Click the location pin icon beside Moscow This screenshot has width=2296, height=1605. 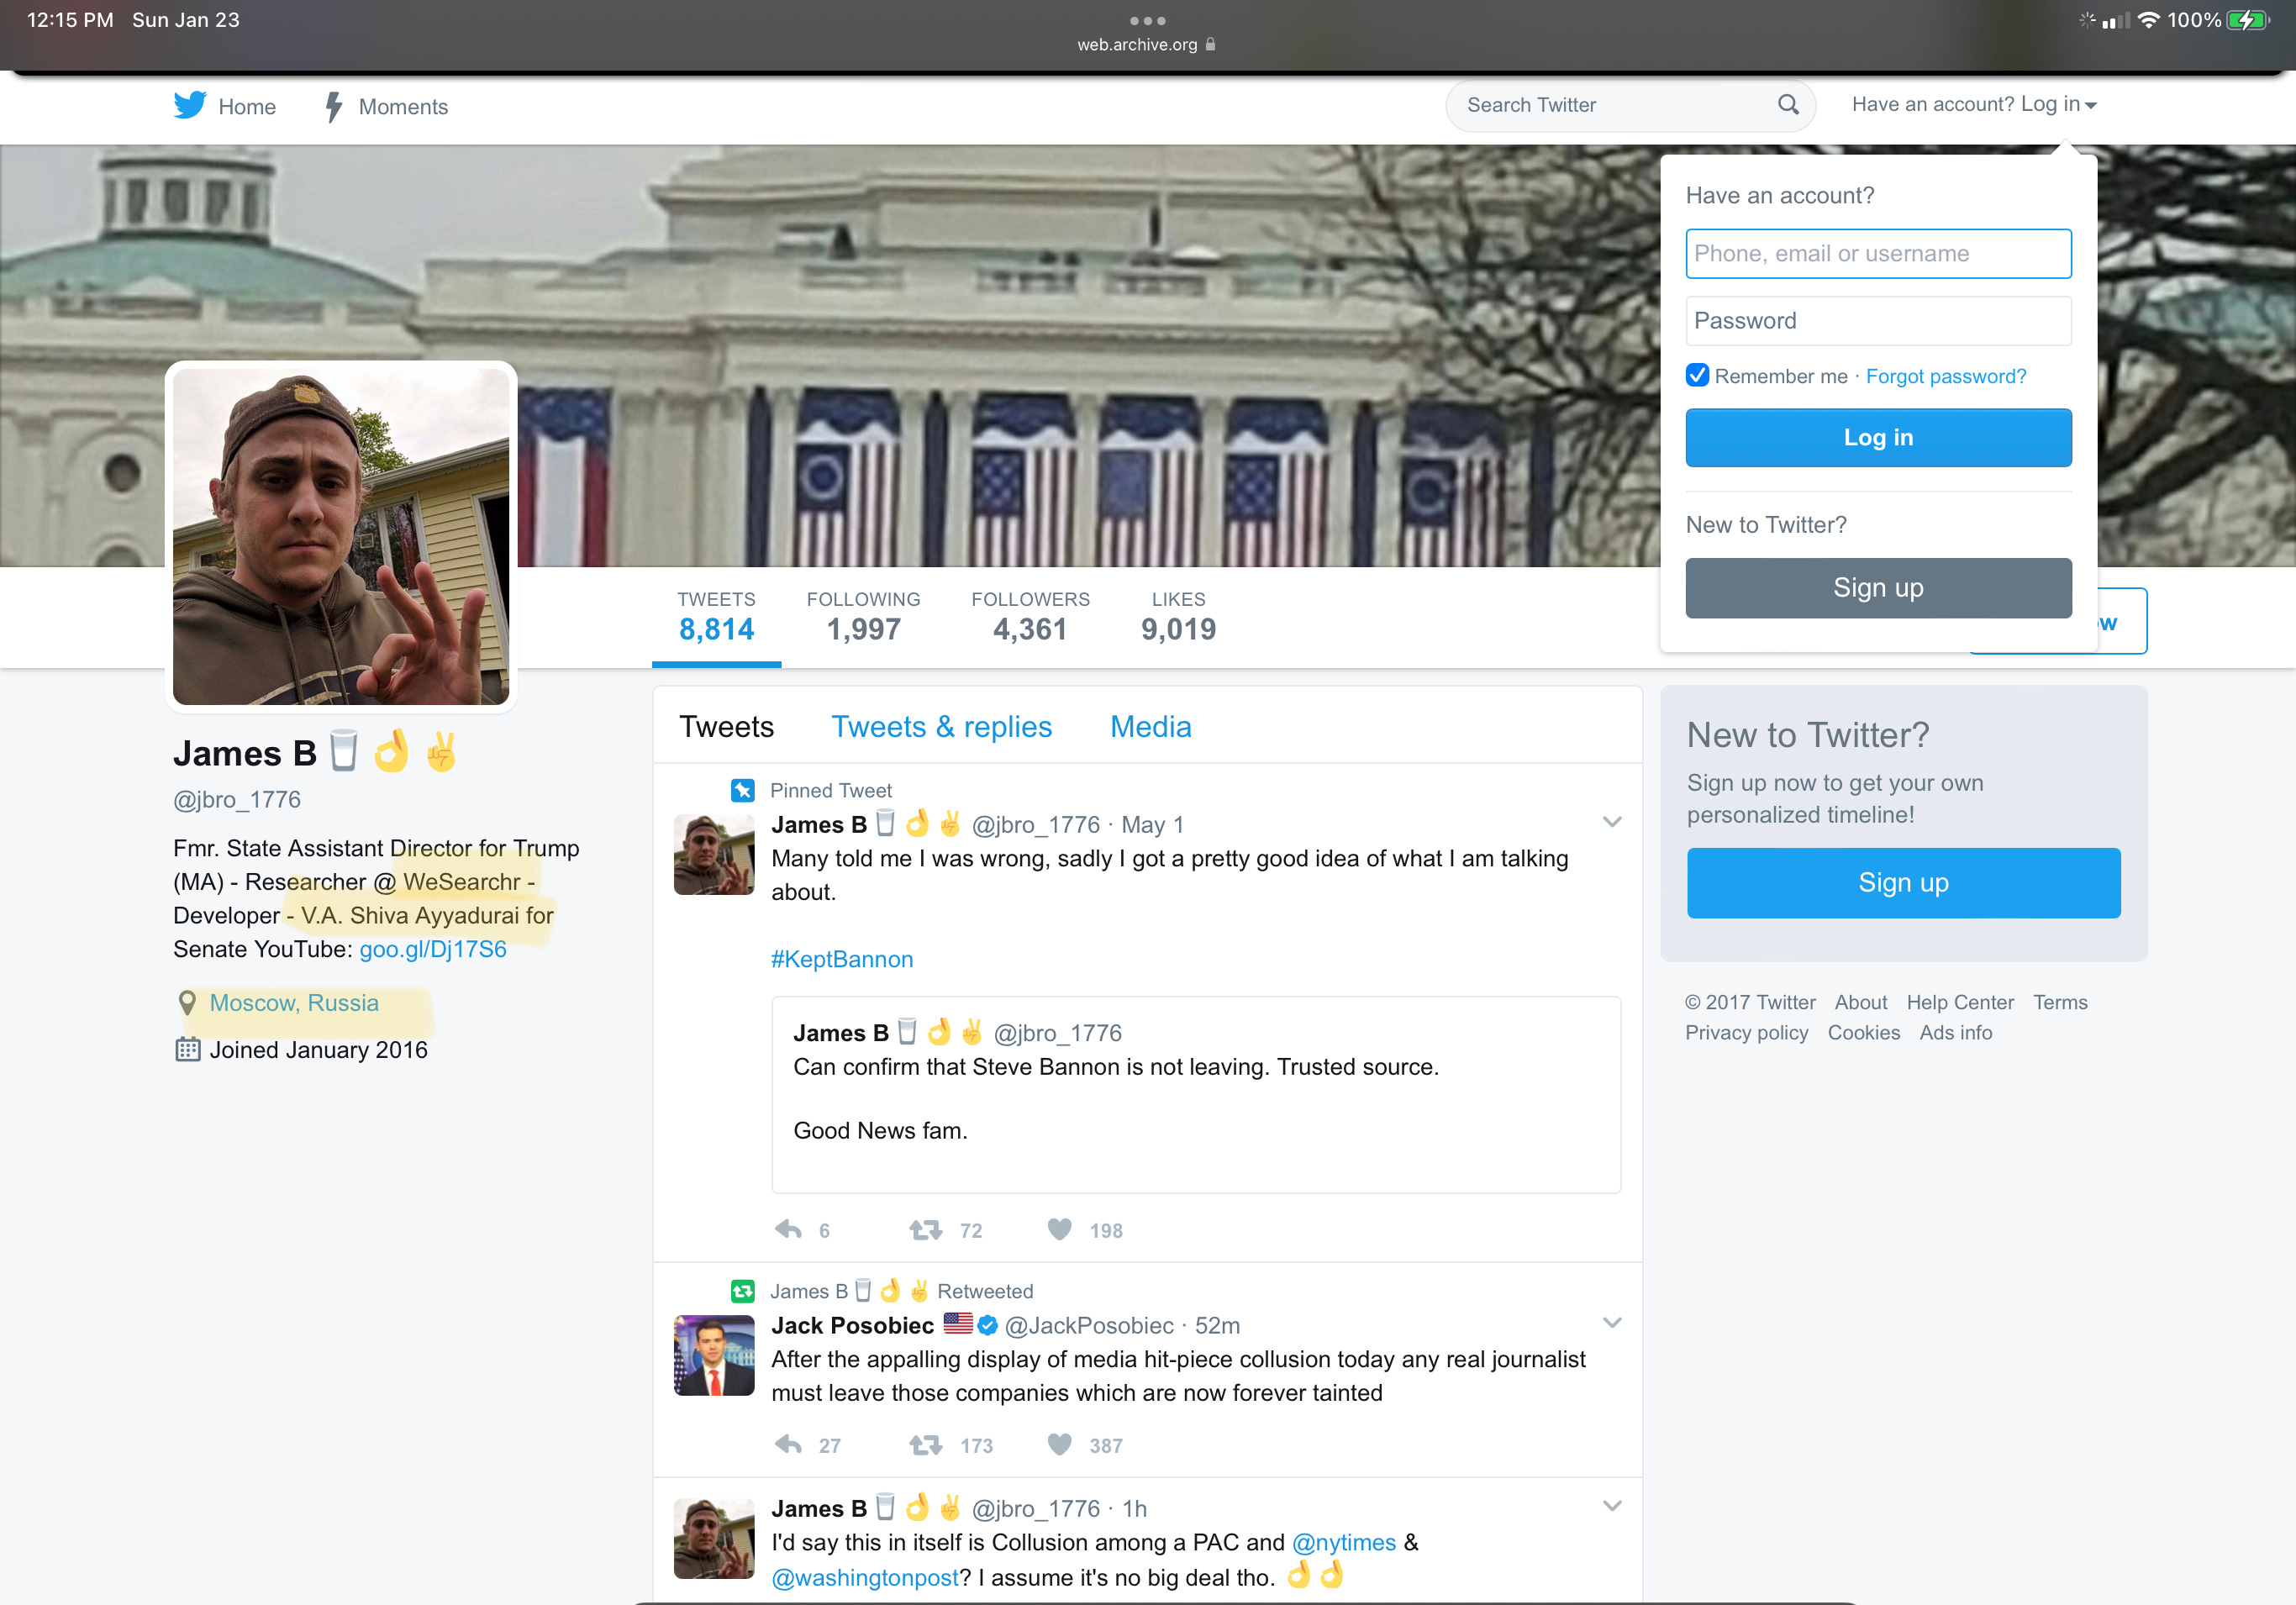click(187, 1003)
